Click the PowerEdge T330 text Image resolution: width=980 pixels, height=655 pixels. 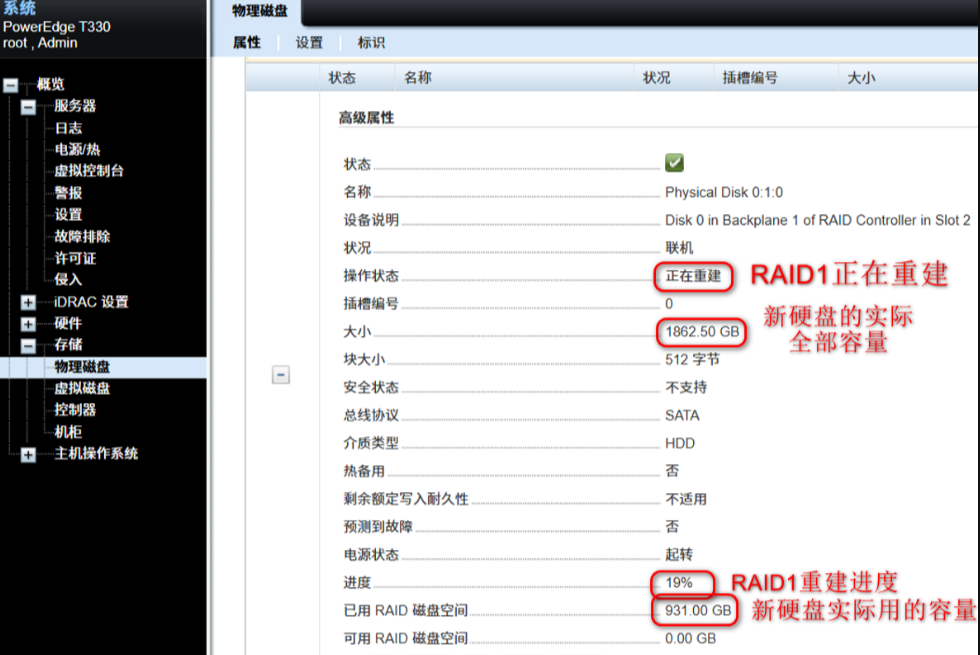pyautogui.click(x=57, y=27)
